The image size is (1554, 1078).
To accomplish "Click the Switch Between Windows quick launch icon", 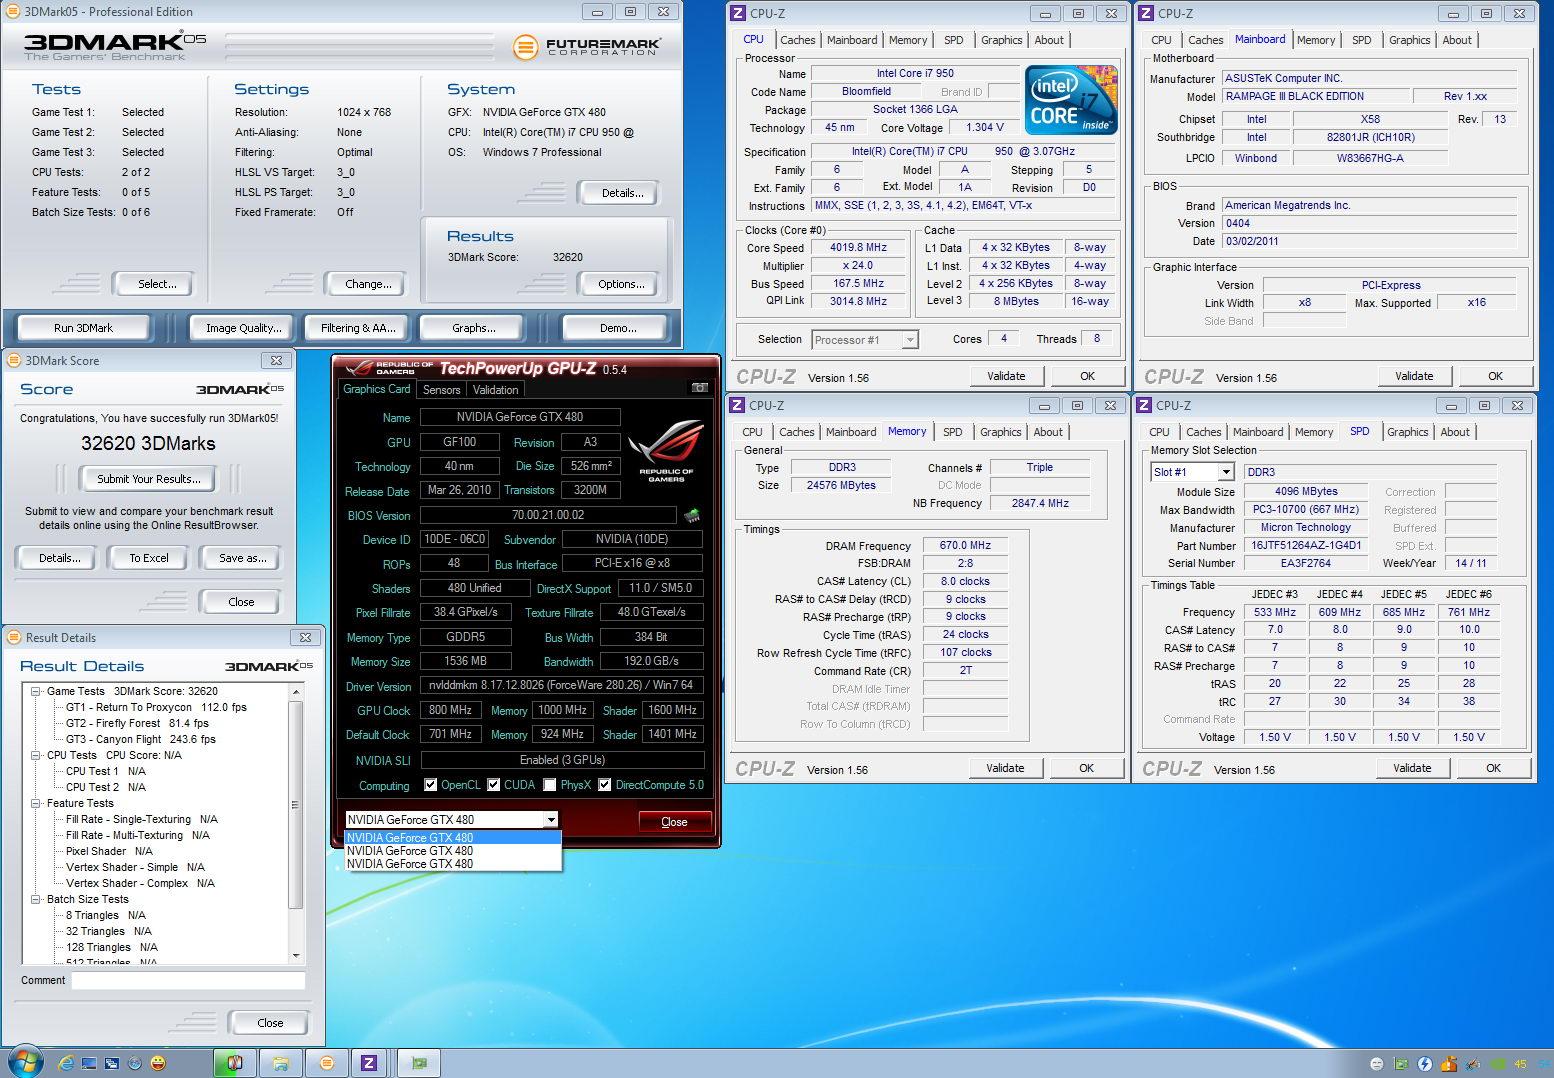I will click(112, 1063).
